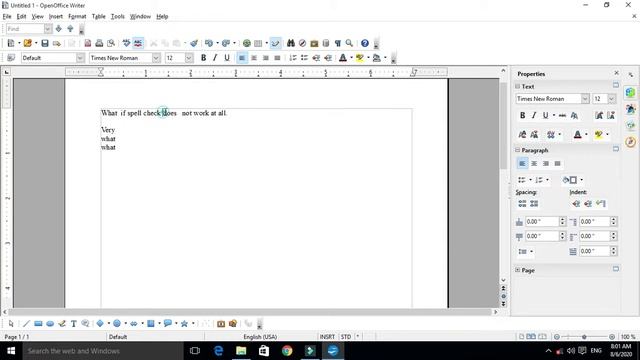Increase Before Text Indent stepper up arrow
Viewport: 640px width, 360px height.
point(613,219)
